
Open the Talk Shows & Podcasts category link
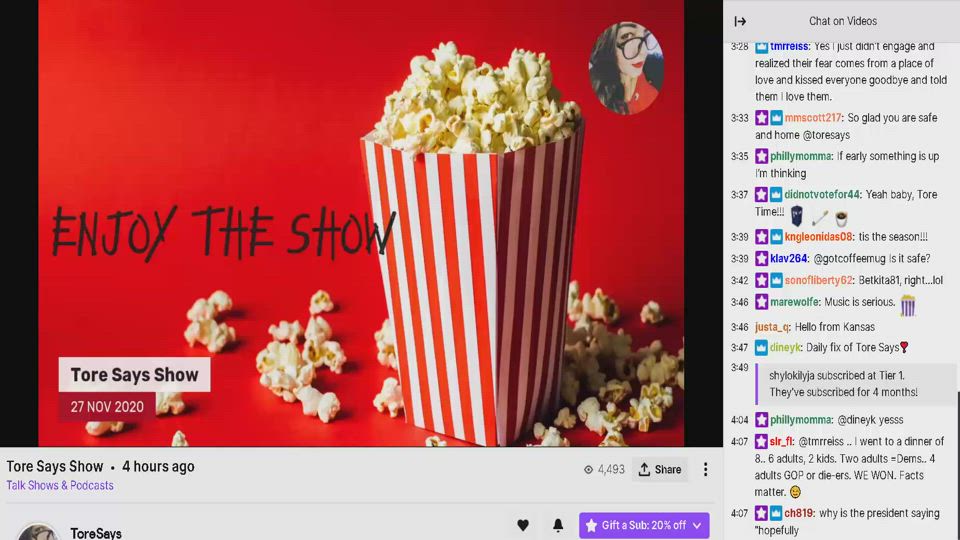click(x=60, y=486)
